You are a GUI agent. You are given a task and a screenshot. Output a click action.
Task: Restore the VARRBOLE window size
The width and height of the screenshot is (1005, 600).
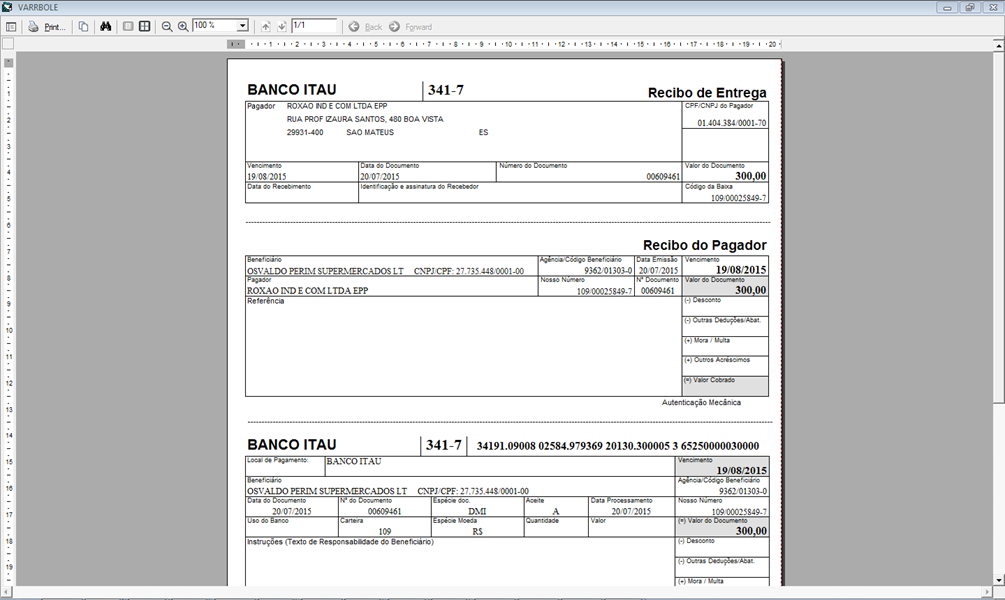point(970,7)
